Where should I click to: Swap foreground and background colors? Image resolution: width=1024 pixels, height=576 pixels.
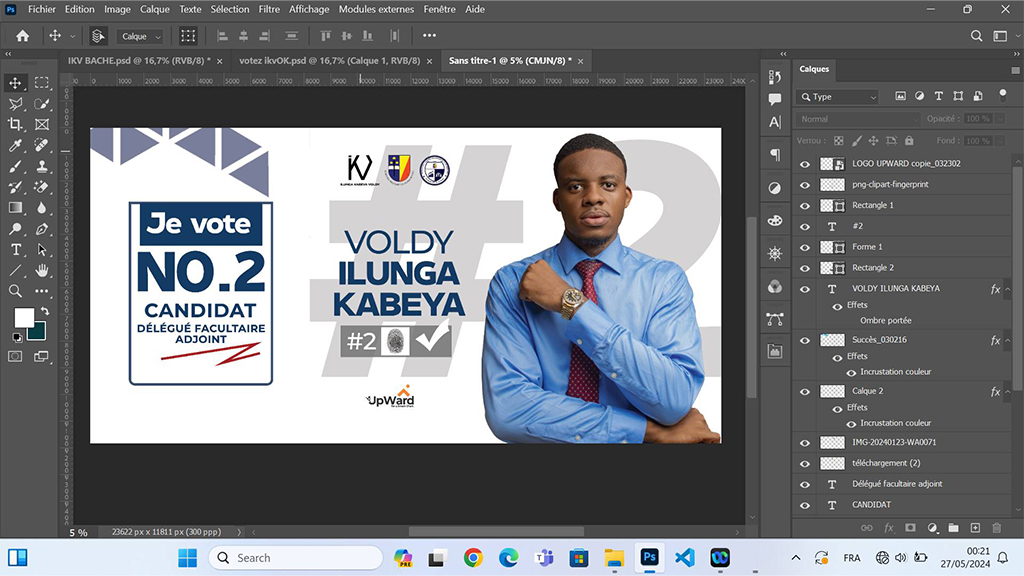44,311
